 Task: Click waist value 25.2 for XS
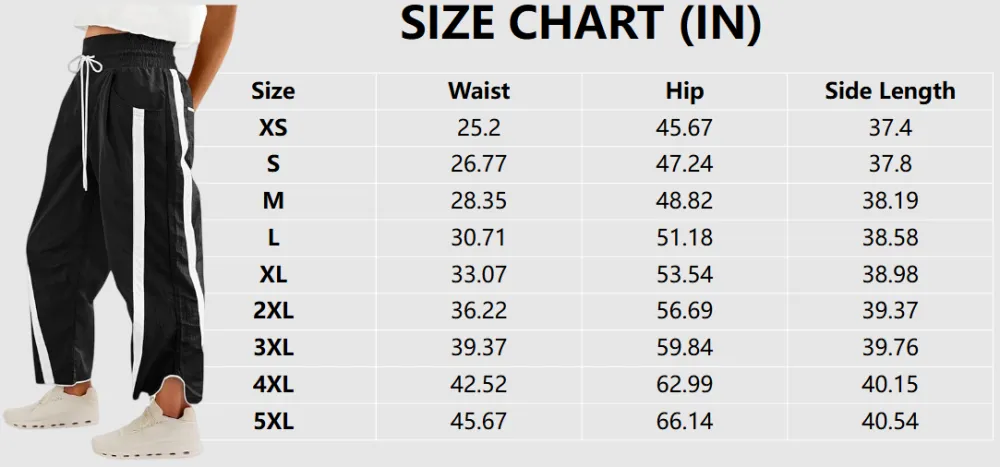pos(479,128)
